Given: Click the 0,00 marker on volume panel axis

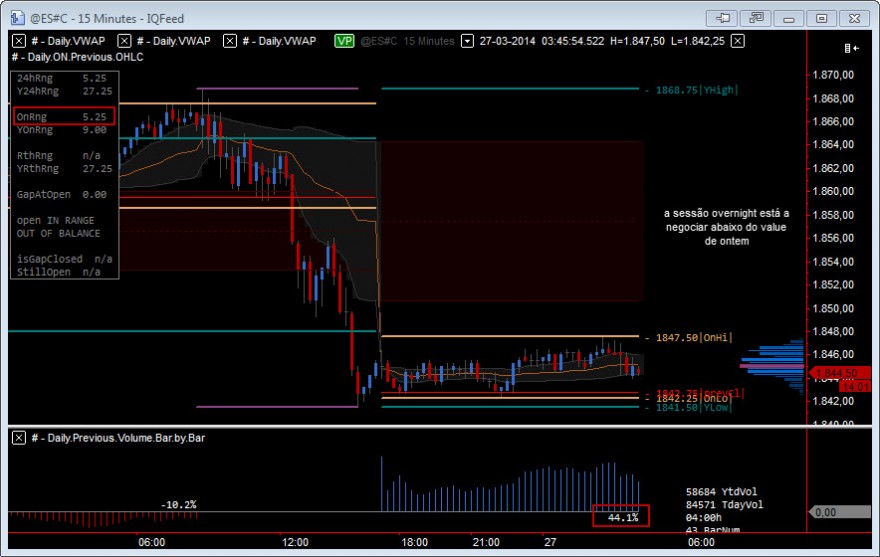Looking at the screenshot, I should point(840,512).
